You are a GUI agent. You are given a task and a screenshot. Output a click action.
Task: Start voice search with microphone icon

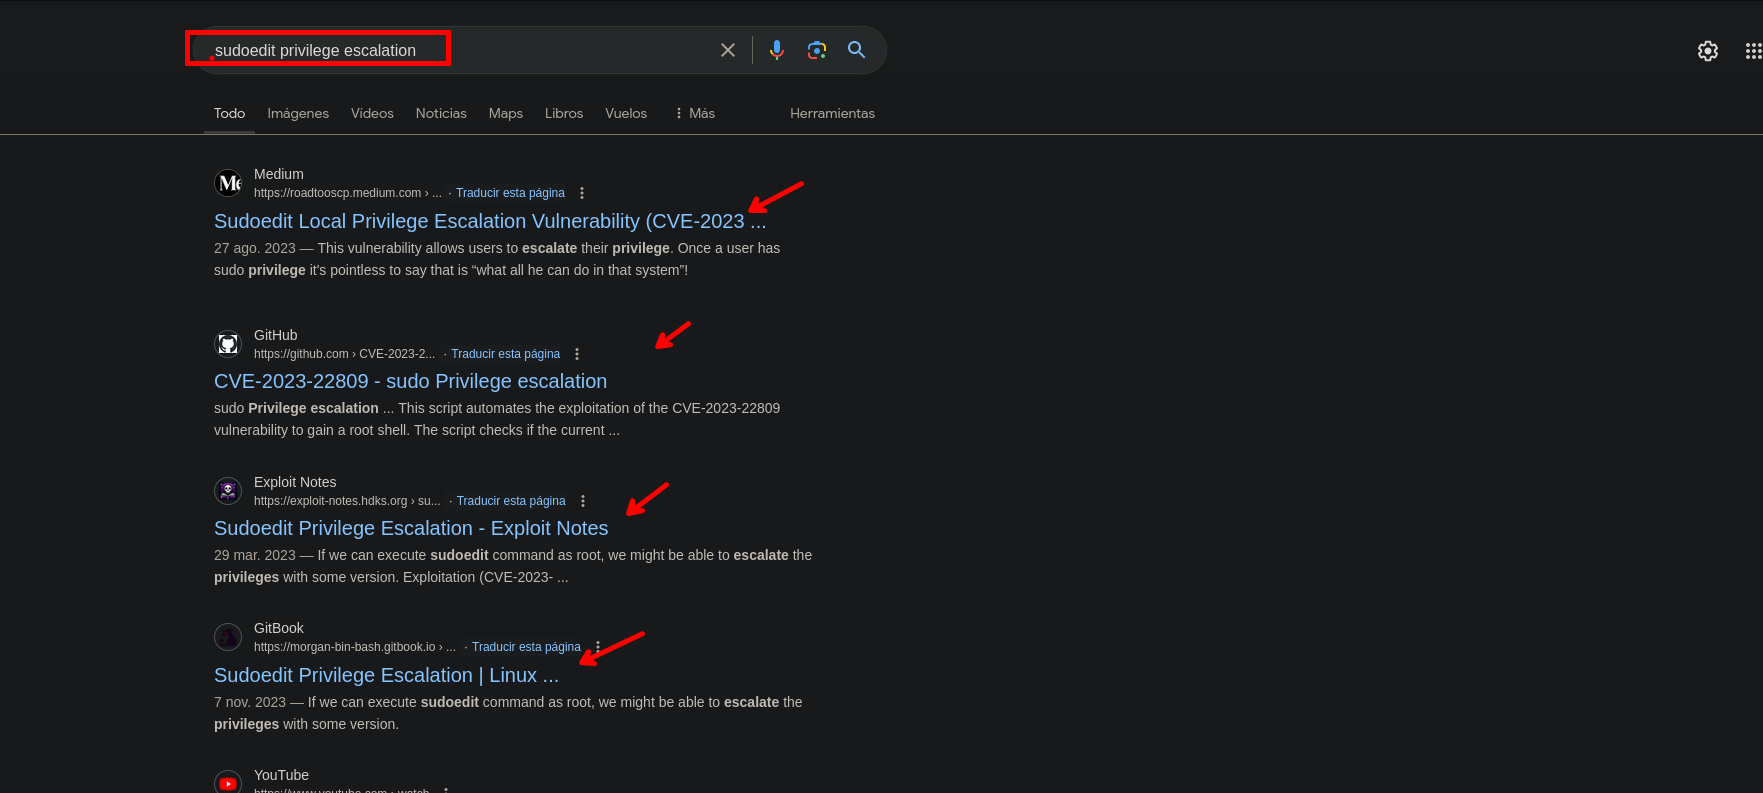(776, 50)
